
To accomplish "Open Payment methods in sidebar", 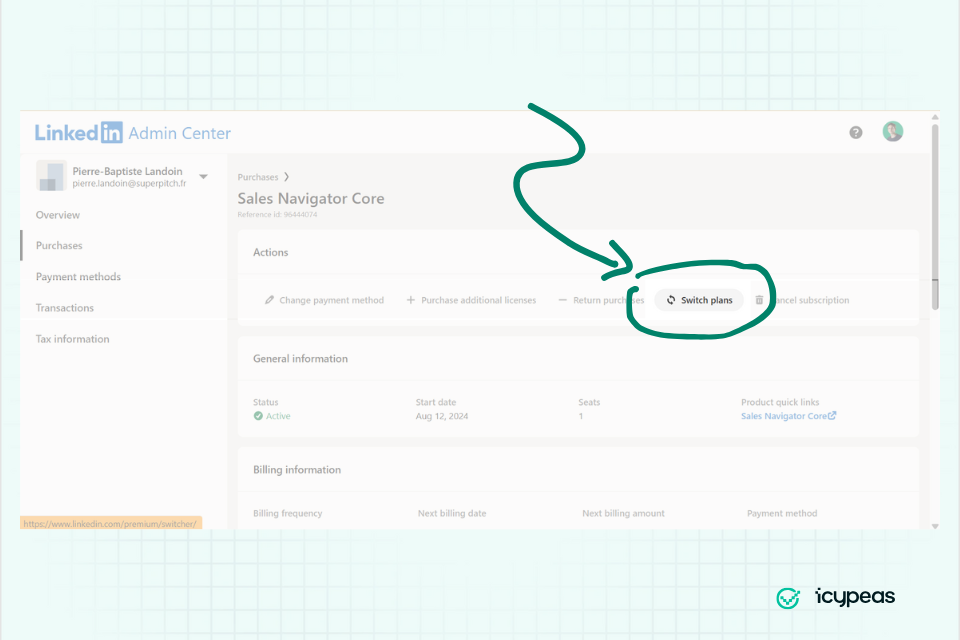I will click(78, 277).
